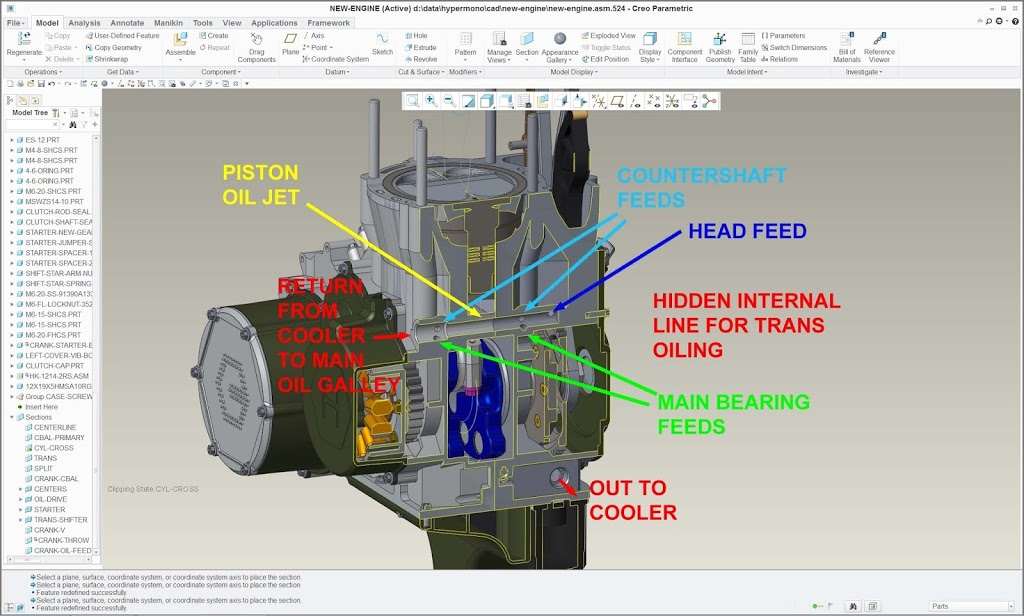Launch the Reference Viewer
Screen dimensions: 1024x616
(879, 40)
